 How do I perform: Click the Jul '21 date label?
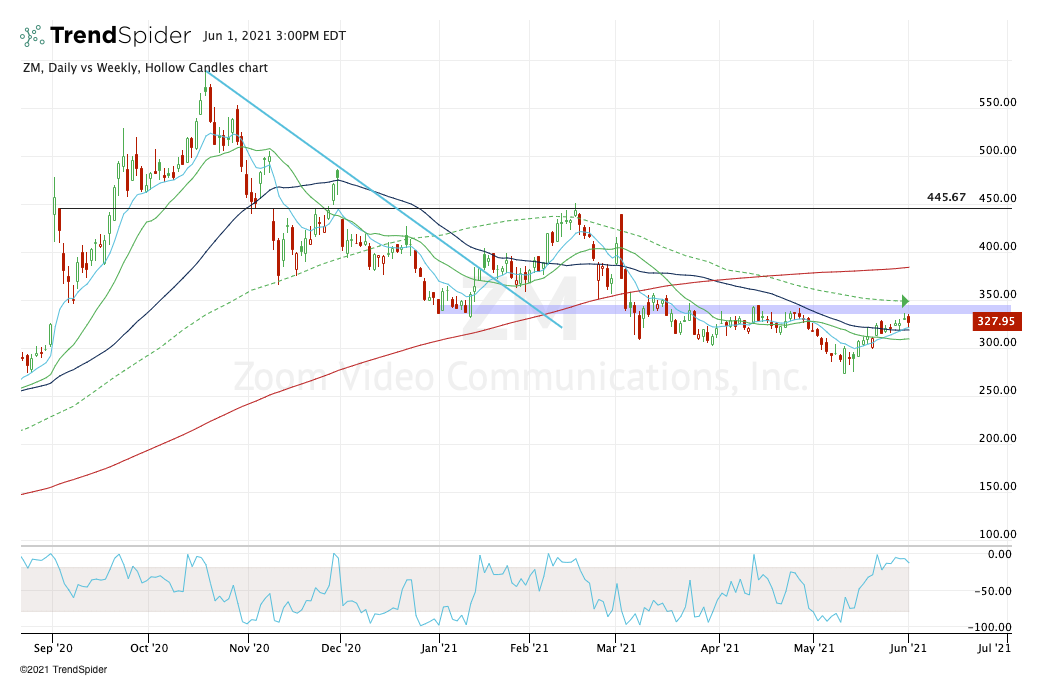click(x=994, y=648)
